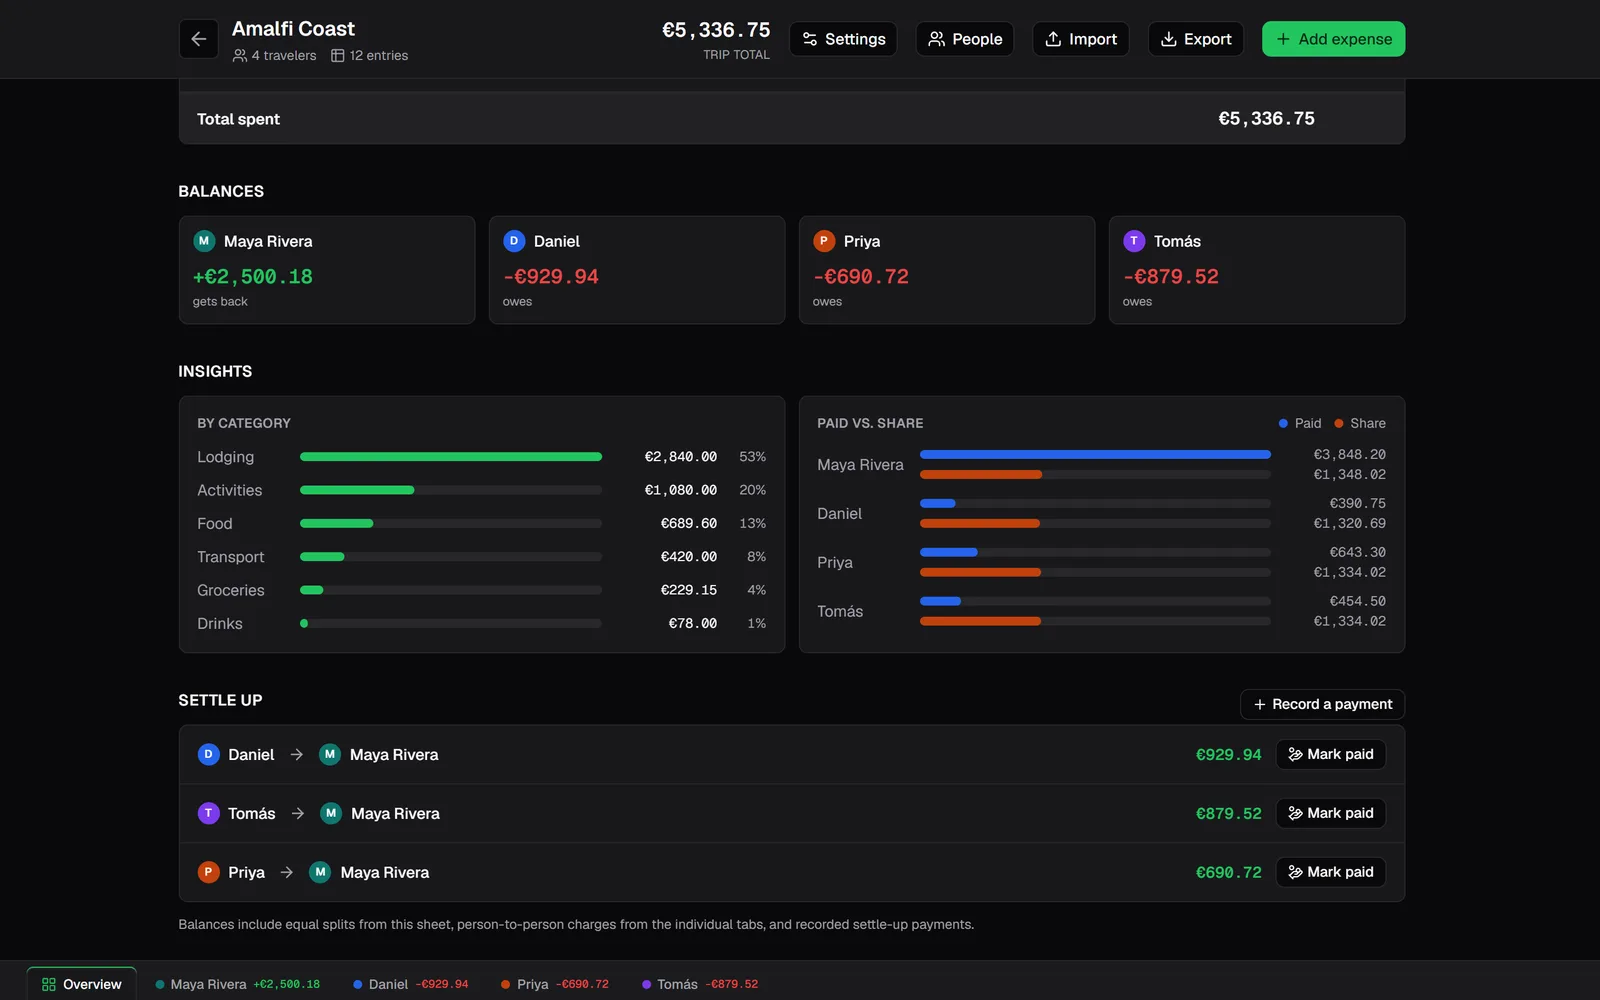Click the orange Share legend dot
The height and width of the screenshot is (1000, 1600).
pos(1339,424)
